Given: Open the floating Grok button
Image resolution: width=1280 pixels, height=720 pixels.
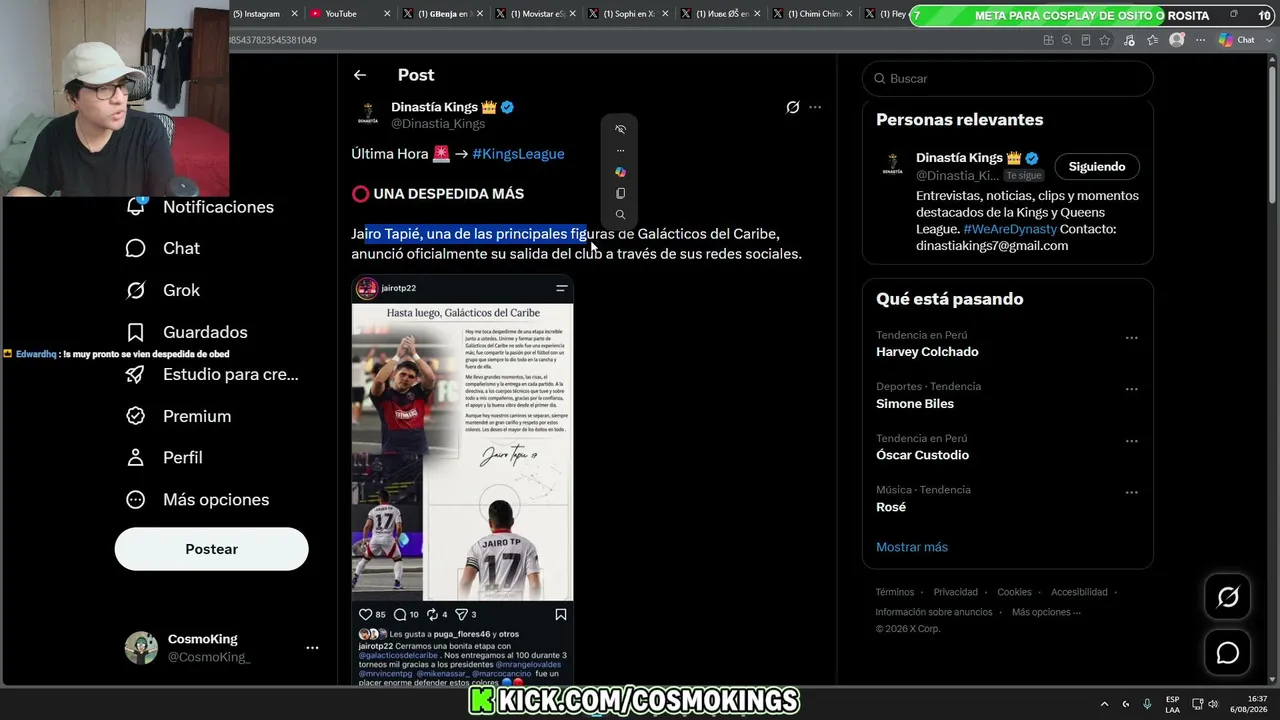Looking at the screenshot, I should click(1227, 597).
